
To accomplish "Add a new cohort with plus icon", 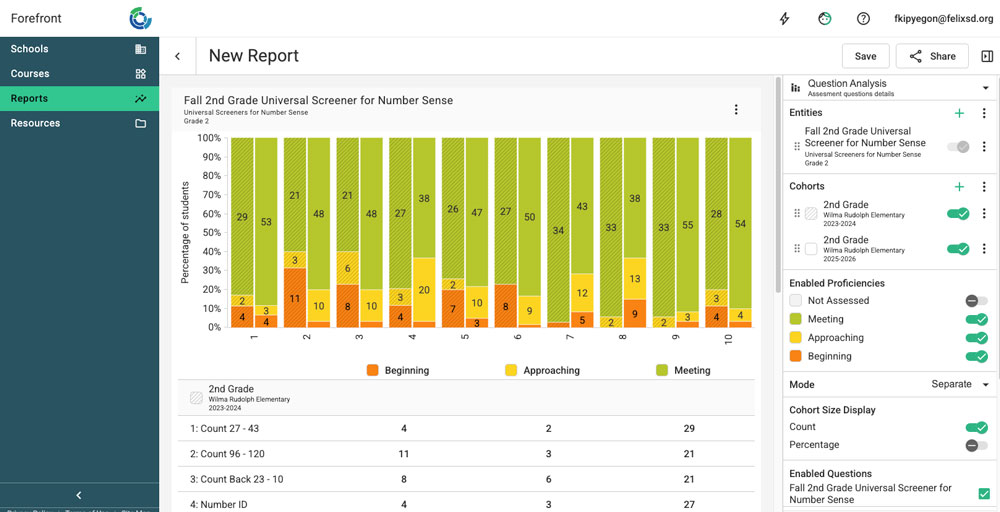I will pos(959,186).
